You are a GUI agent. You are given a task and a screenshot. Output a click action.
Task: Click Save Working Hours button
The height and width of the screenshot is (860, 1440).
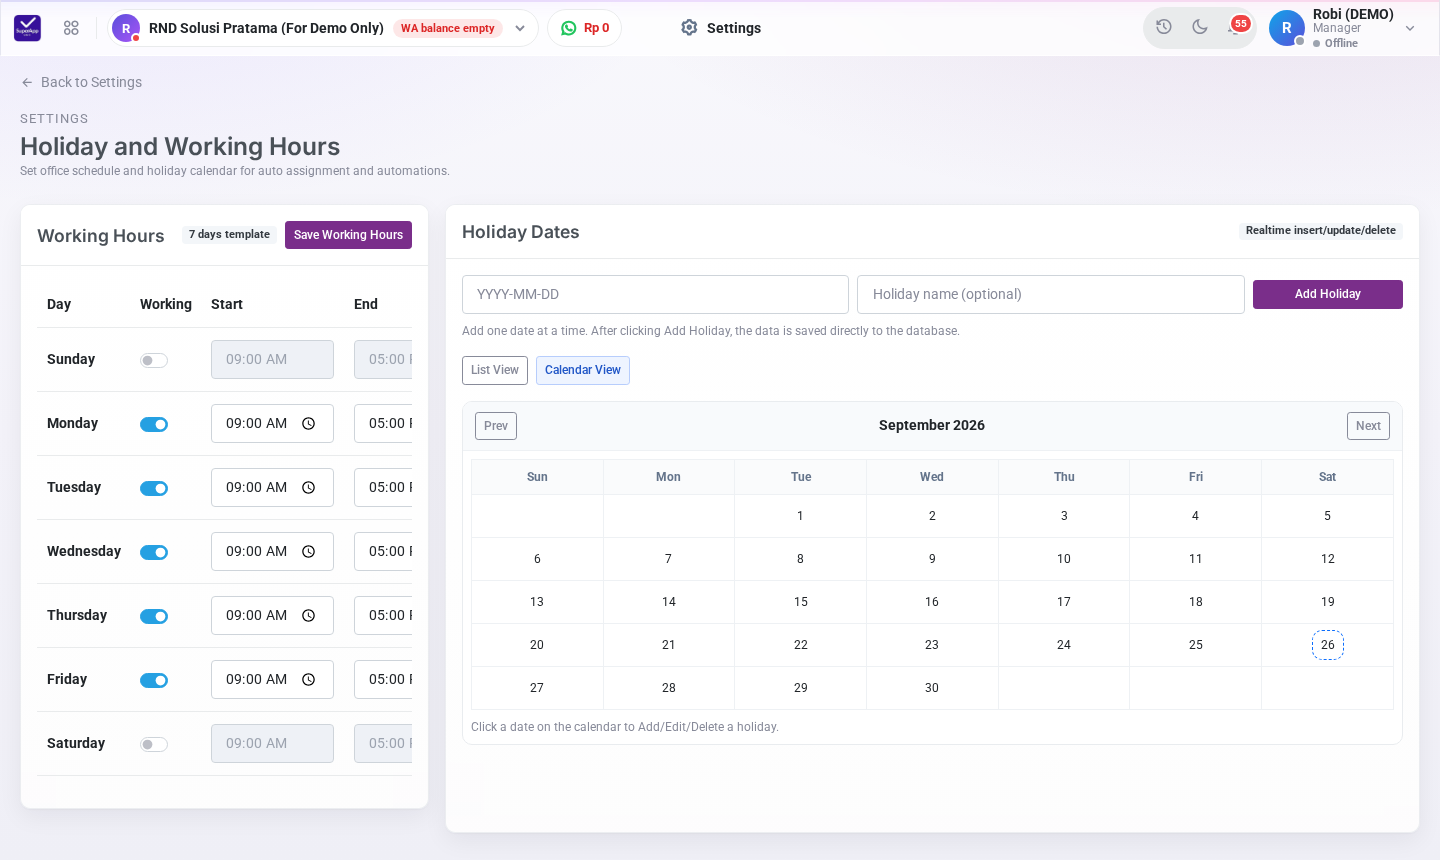pyautogui.click(x=348, y=235)
